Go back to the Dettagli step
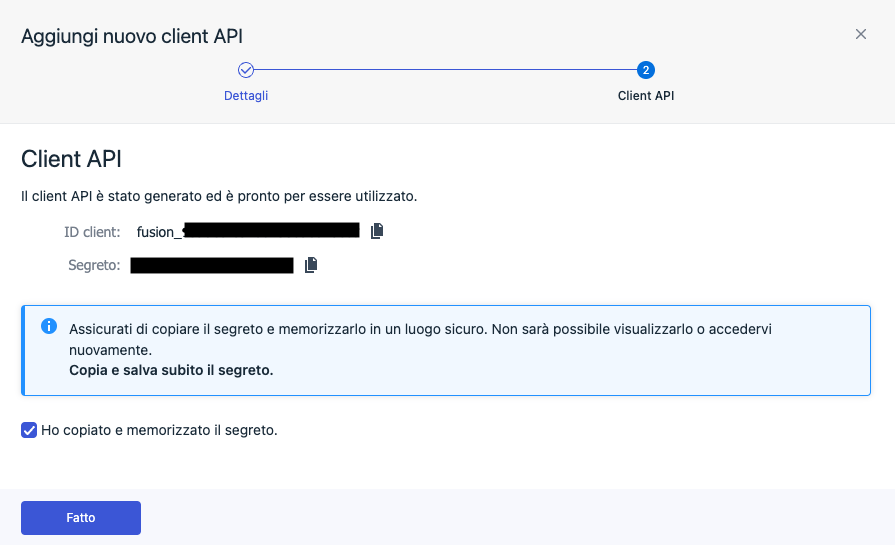The height and width of the screenshot is (545, 895). (246, 96)
